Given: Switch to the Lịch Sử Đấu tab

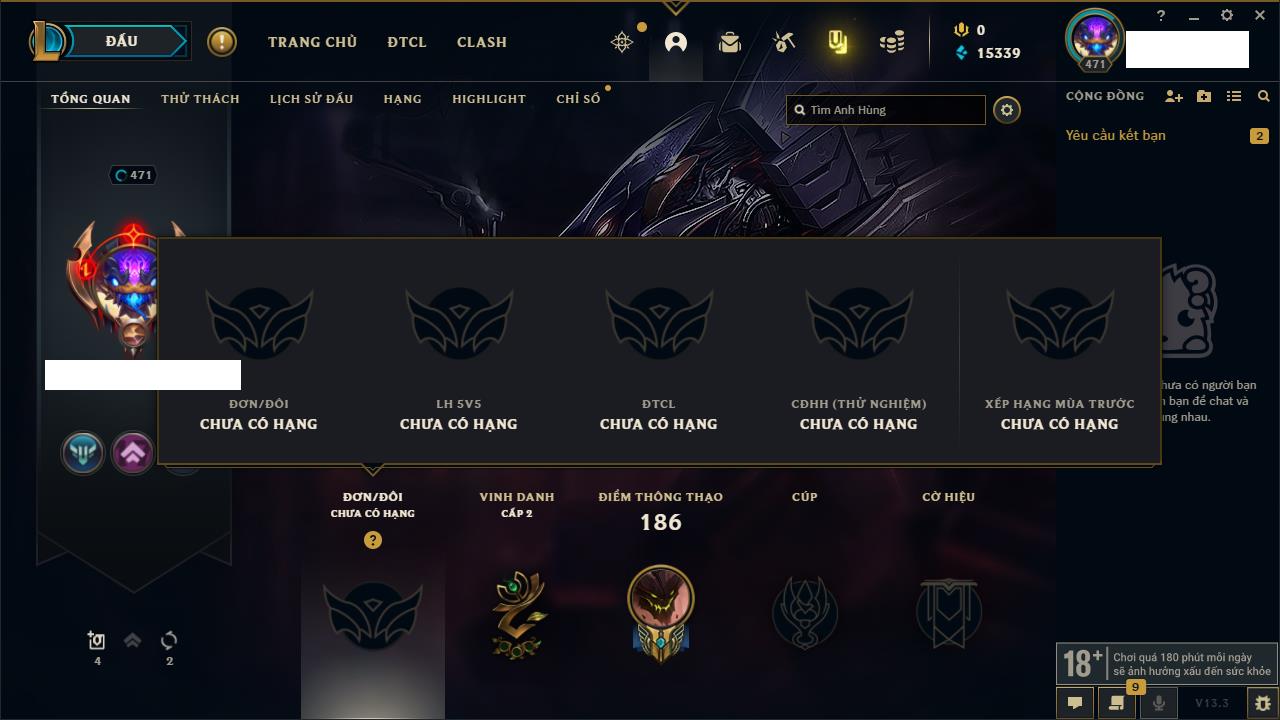Looking at the screenshot, I should click(x=311, y=99).
